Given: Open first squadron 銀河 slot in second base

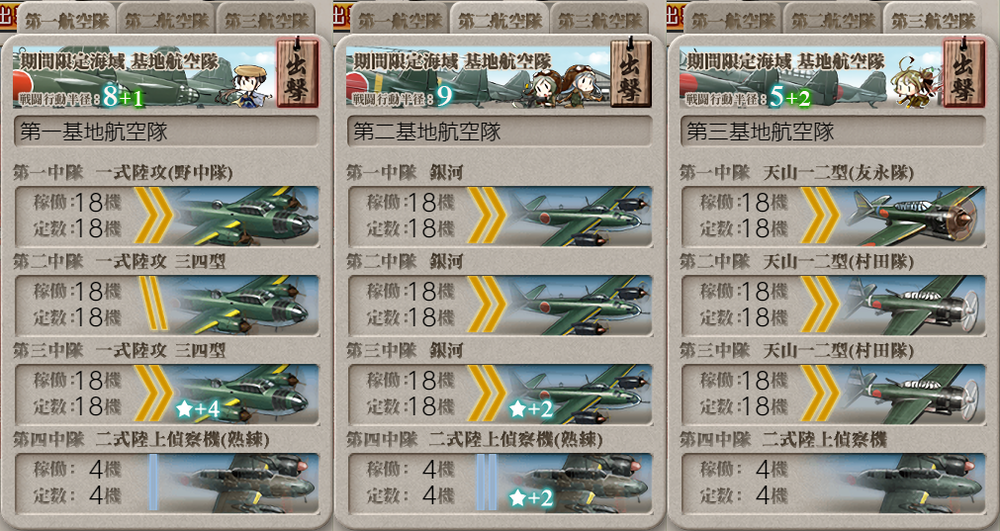Looking at the screenshot, I should point(500,216).
